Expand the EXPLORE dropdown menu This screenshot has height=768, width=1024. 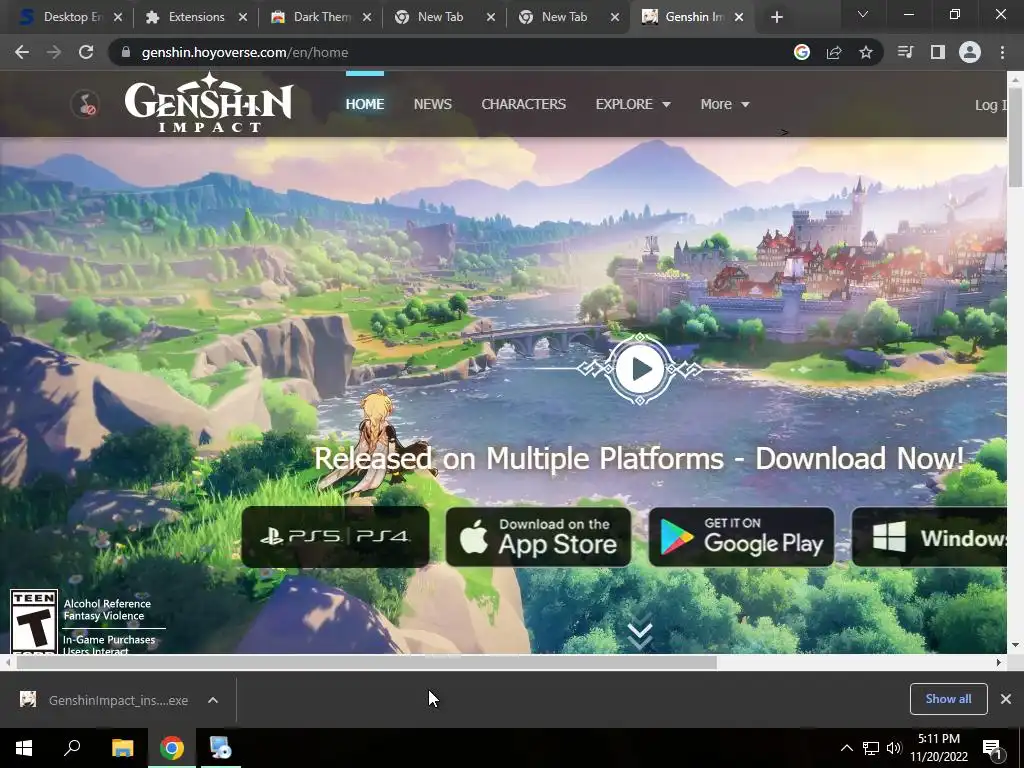(633, 104)
